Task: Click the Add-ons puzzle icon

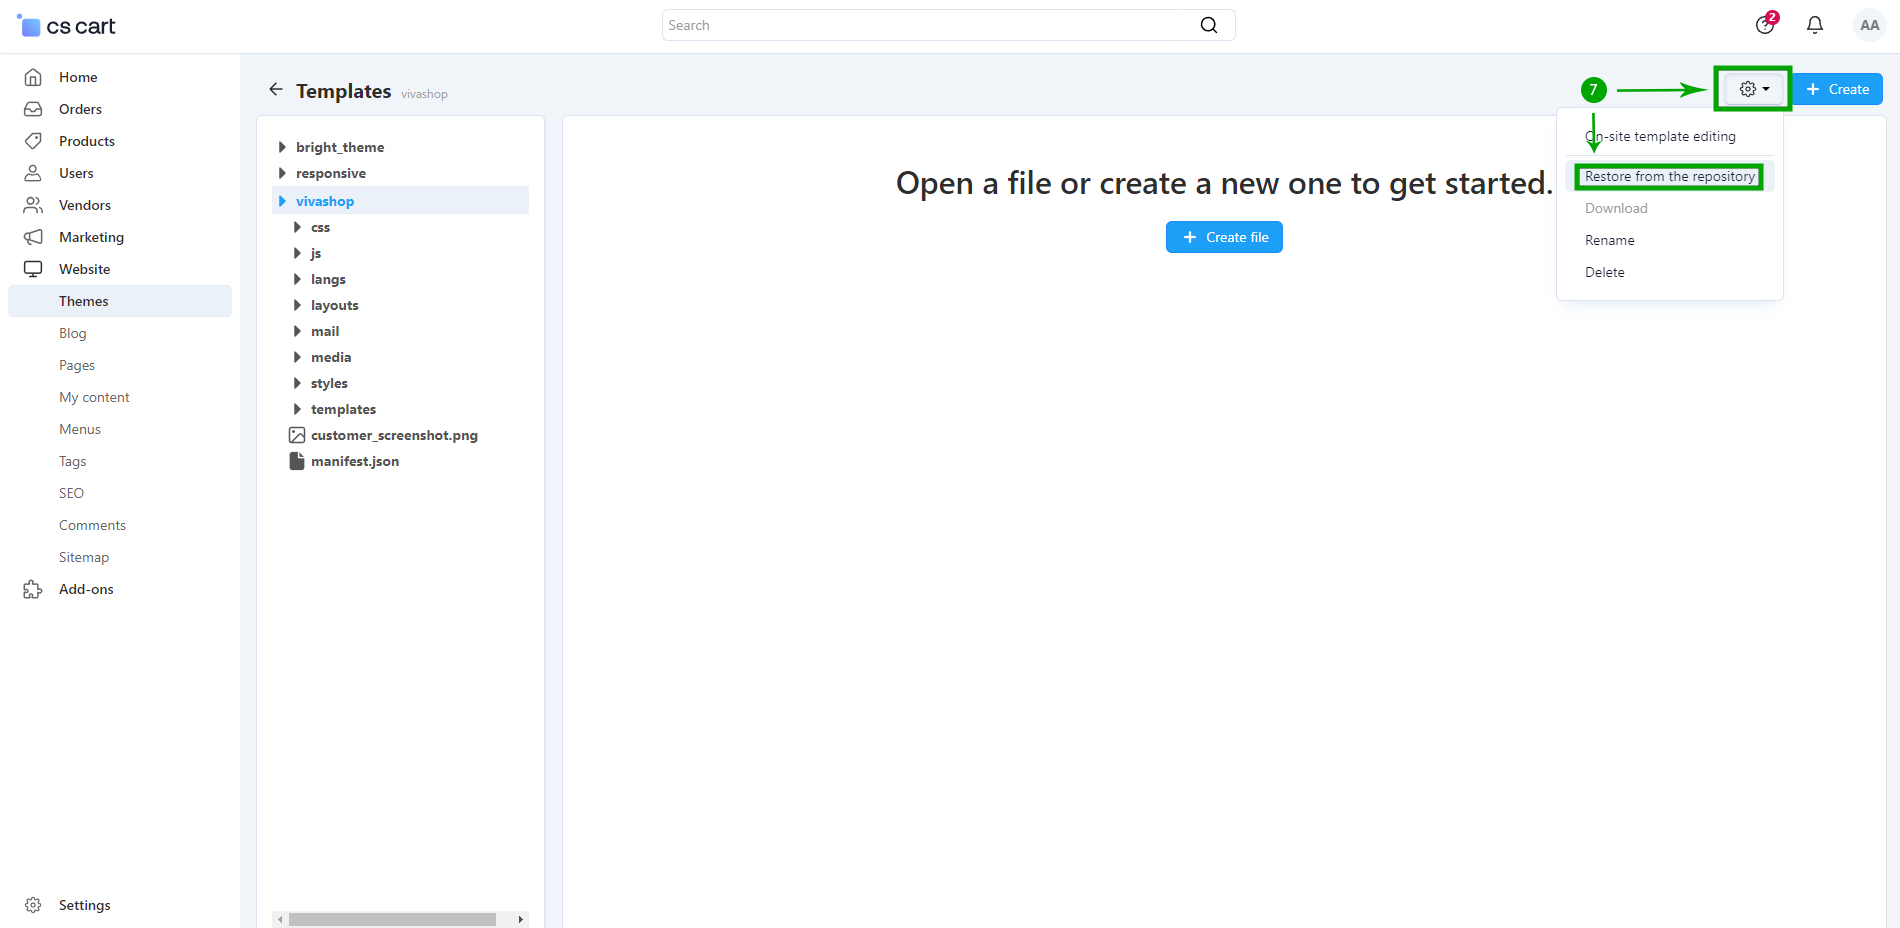Action: [33, 589]
